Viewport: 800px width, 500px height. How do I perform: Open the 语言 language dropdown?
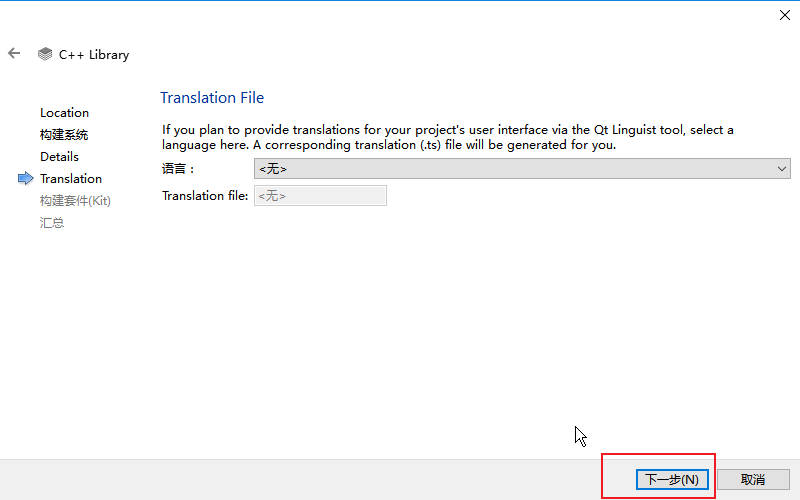522,169
